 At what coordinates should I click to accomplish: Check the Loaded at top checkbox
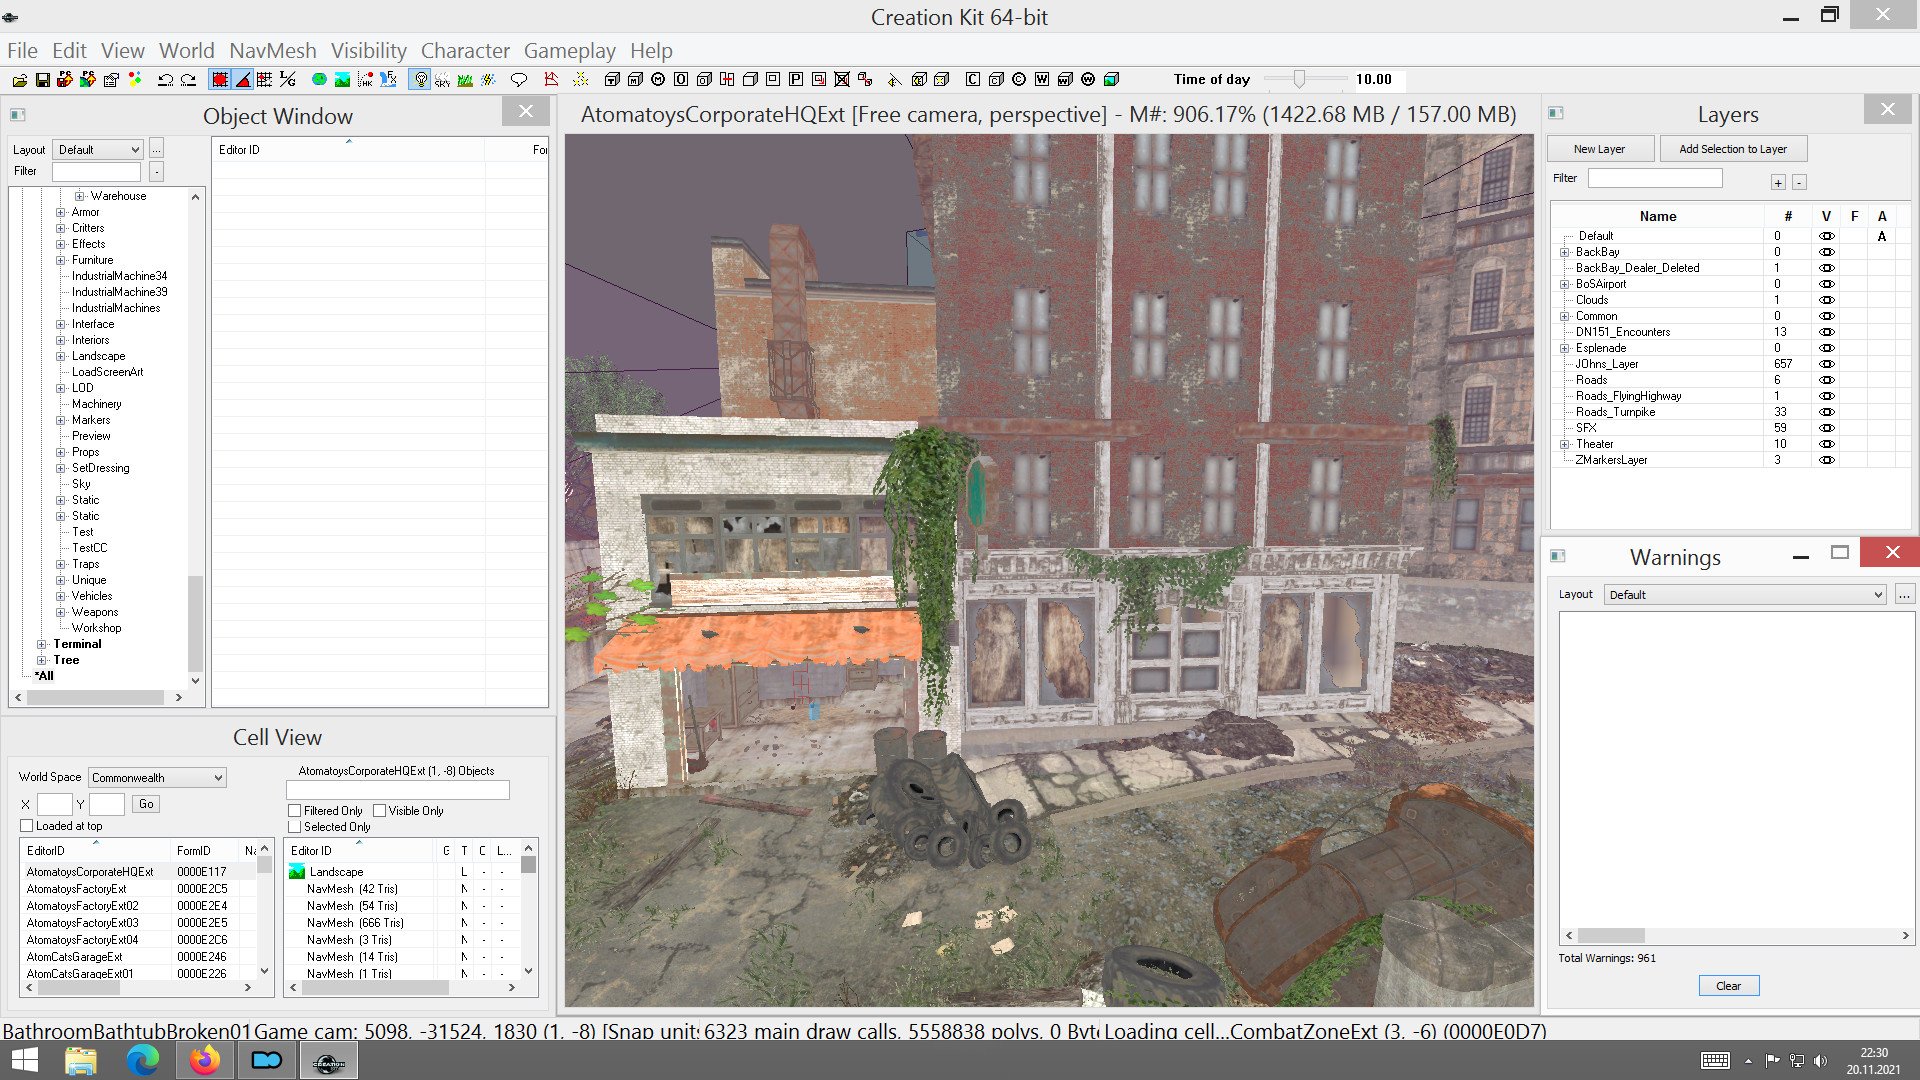coord(27,826)
